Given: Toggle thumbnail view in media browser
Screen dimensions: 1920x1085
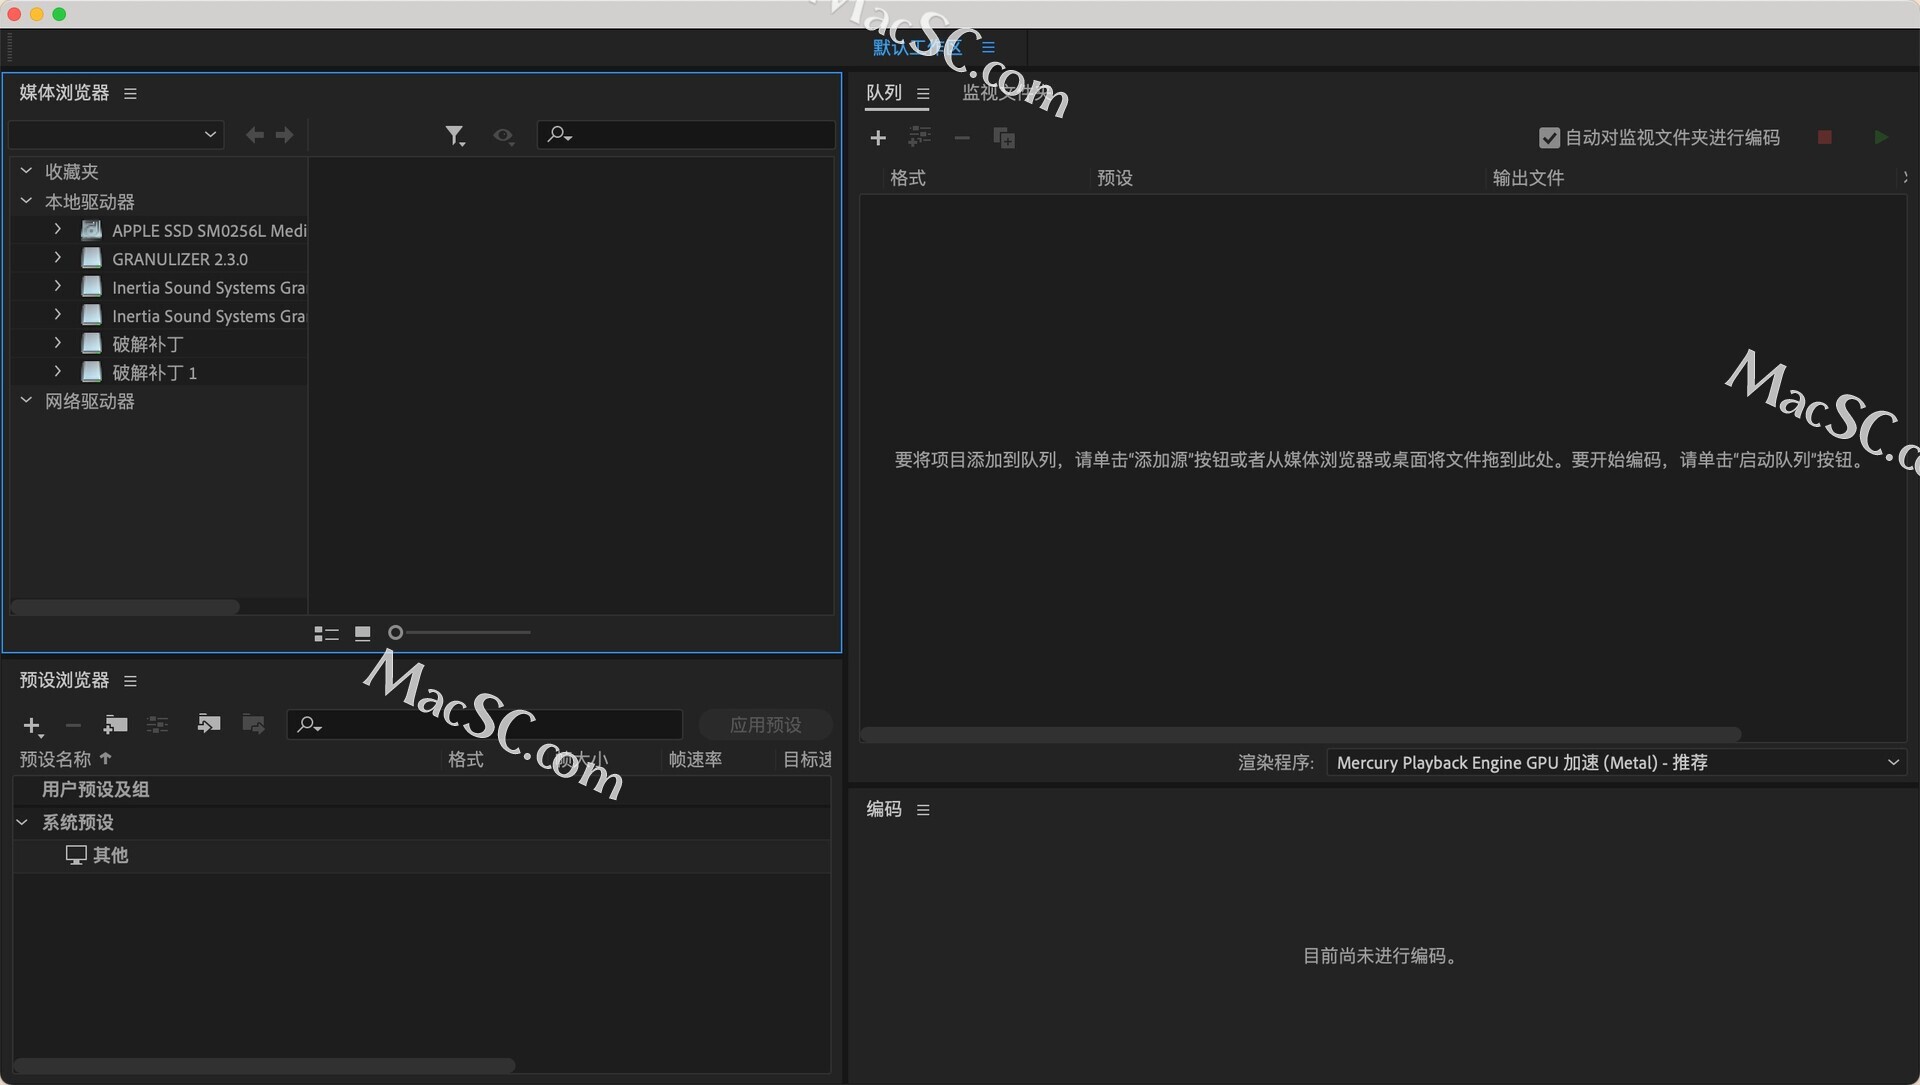Looking at the screenshot, I should [x=362, y=632].
